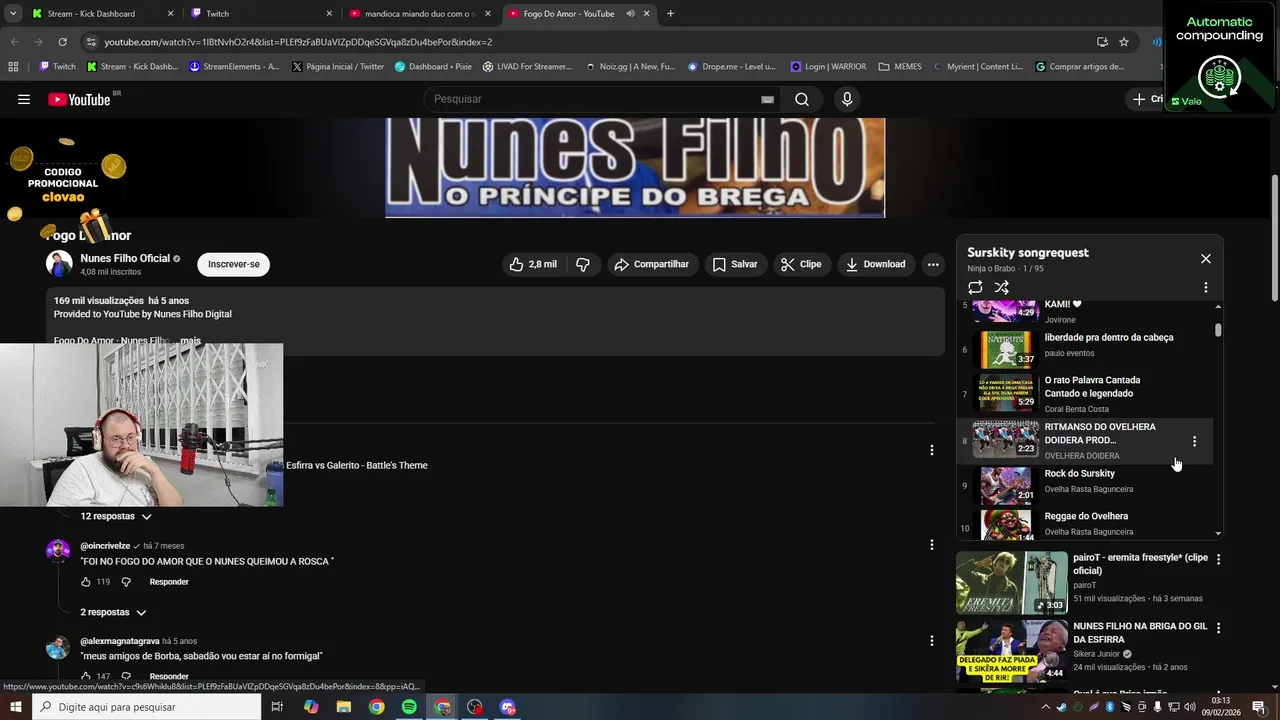Reply to @oincrivelze's comment
1280x720 pixels.
[169, 582]
